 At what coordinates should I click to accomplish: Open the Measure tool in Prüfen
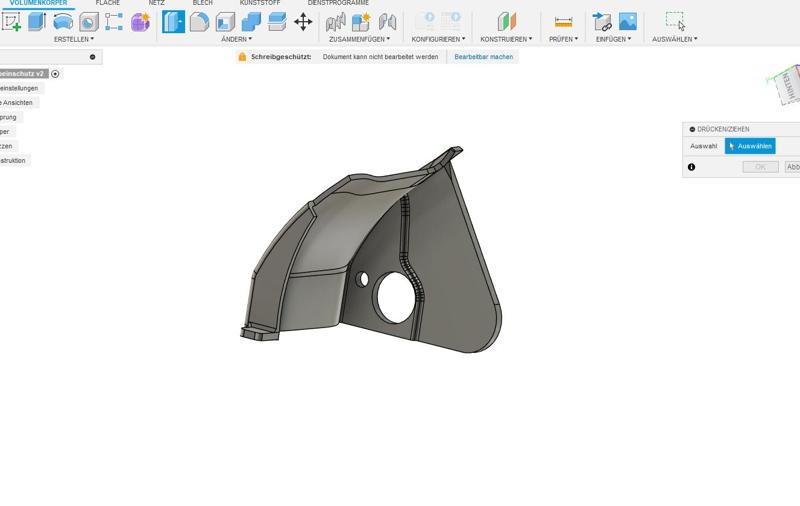point(563,22)
